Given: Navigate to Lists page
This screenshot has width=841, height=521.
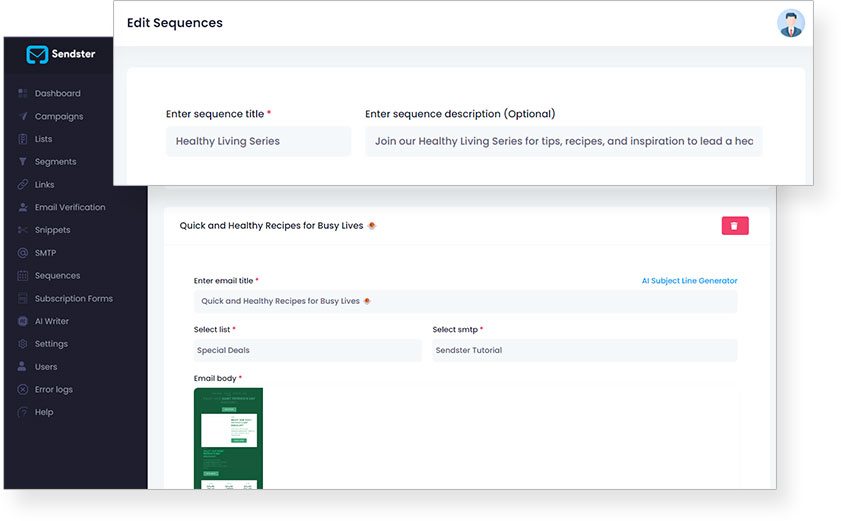Looking at the screenshot, I should 43,139.
